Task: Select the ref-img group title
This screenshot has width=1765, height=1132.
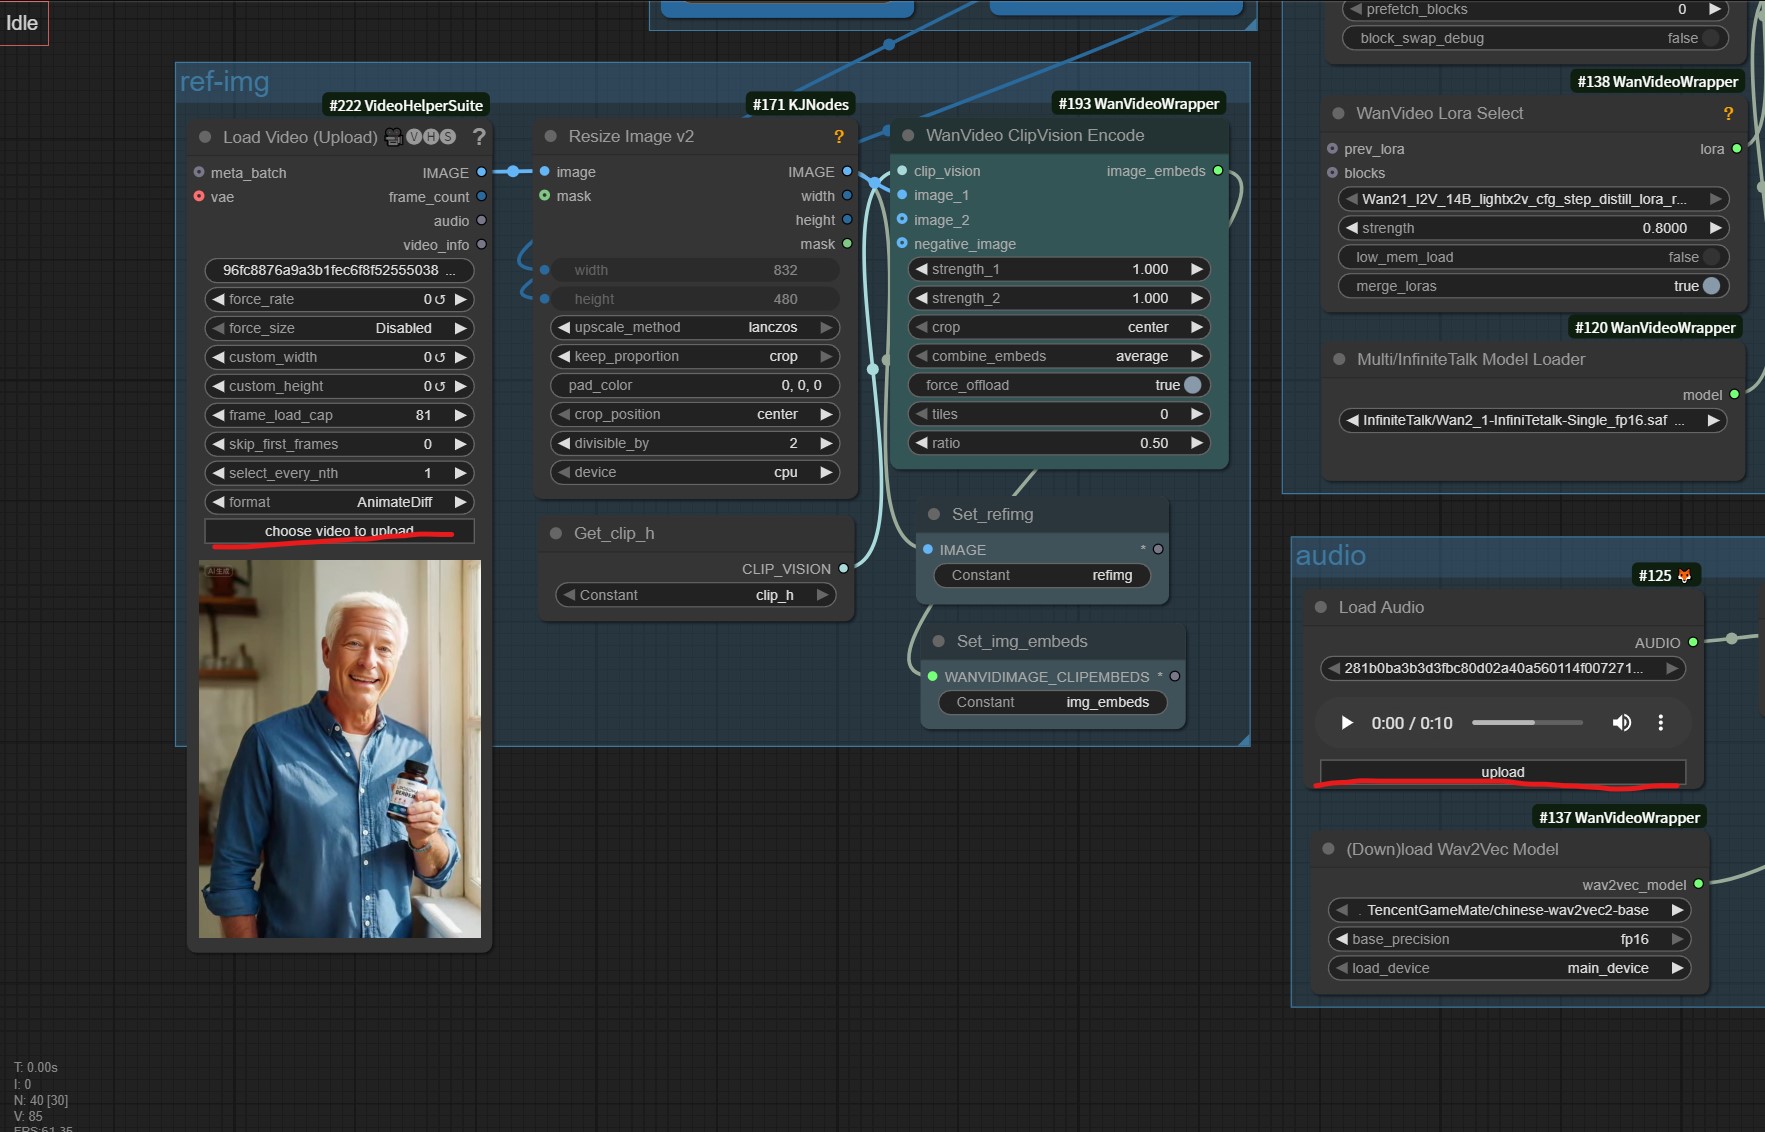Action: click(x=224, y=81)
